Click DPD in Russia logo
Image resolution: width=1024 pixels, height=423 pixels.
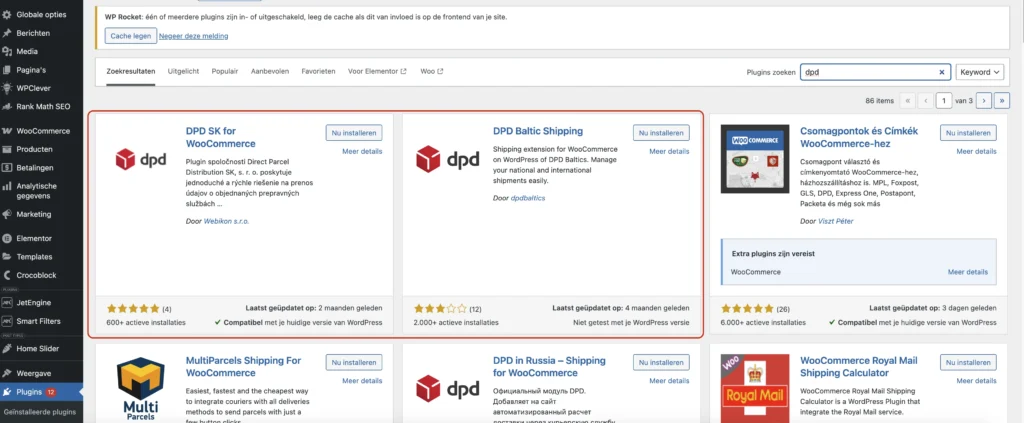[447, 388]
